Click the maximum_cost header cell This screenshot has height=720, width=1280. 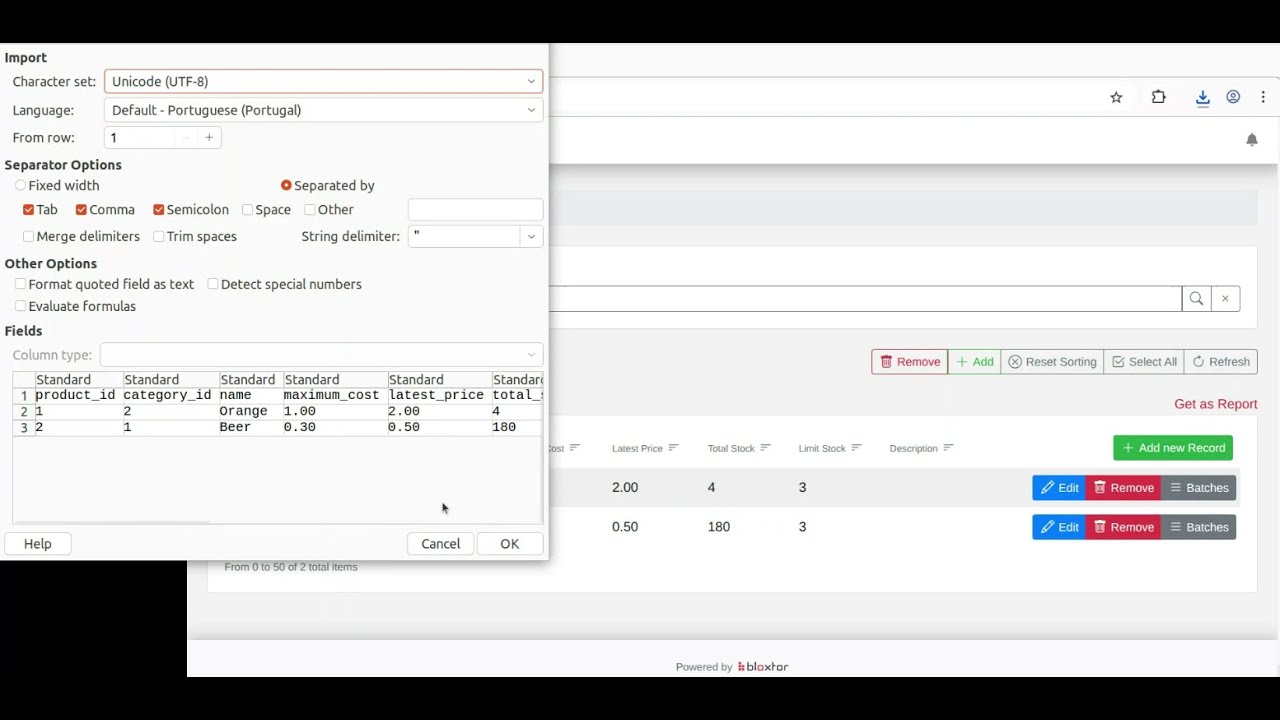pos(335,395)
